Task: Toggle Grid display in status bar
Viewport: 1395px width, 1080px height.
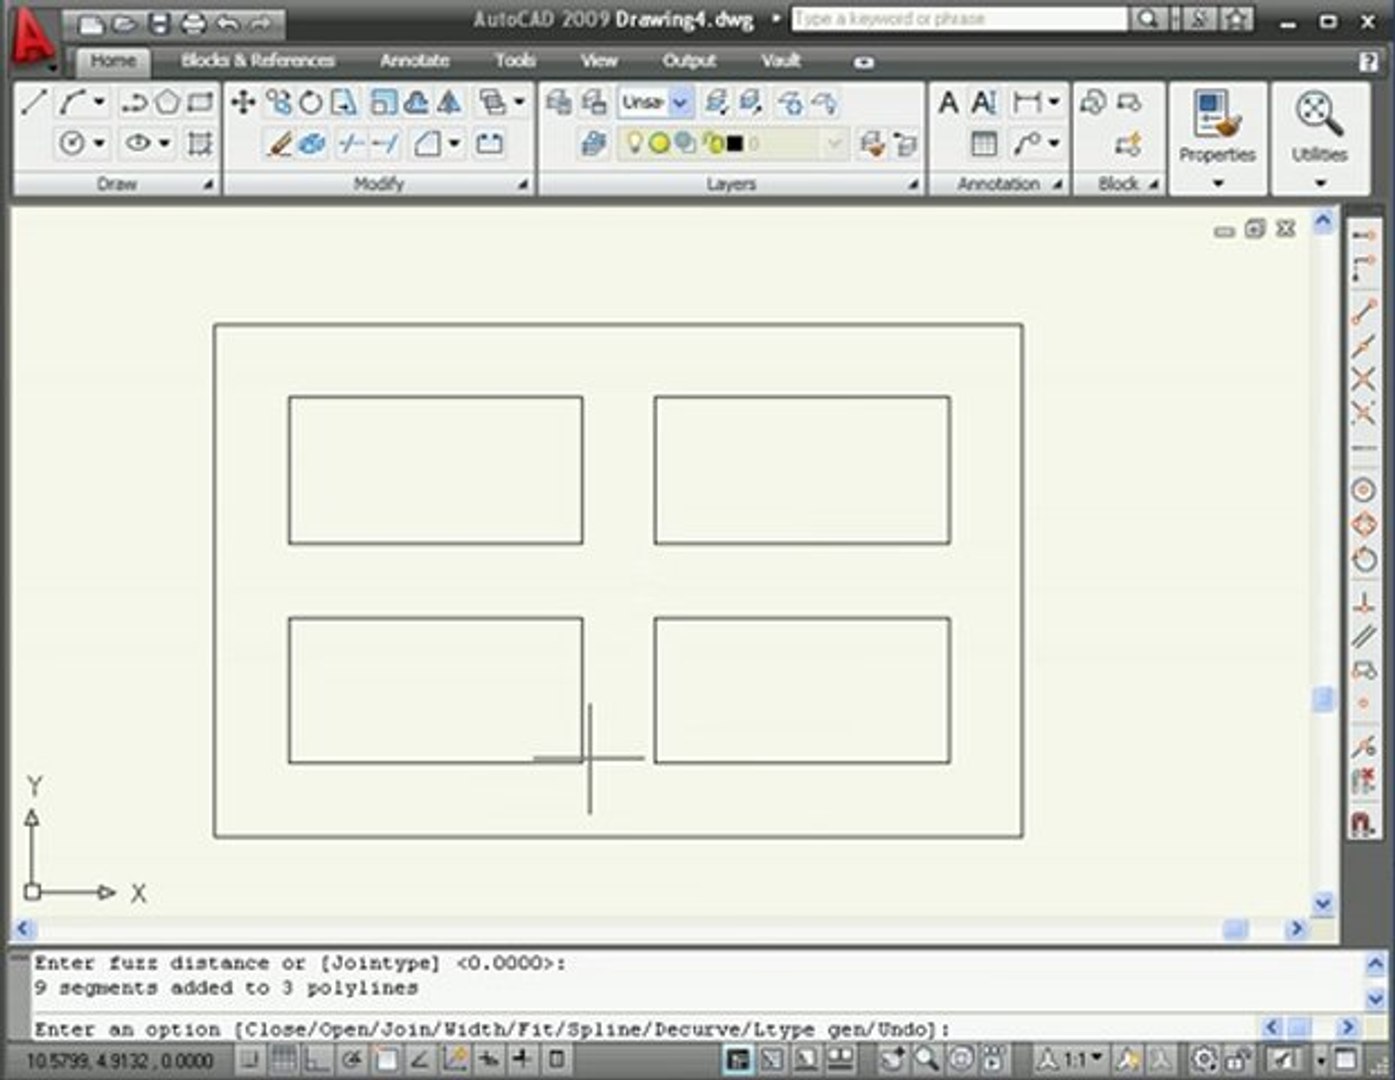Action: tap(284, 1059)
